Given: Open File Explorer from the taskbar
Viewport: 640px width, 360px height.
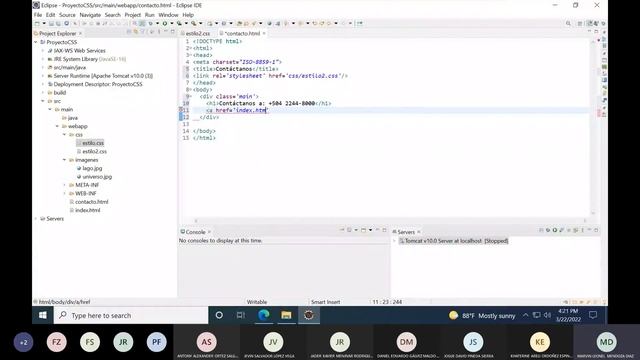Looking at the screenshot, I should click(x=286, y=315).
